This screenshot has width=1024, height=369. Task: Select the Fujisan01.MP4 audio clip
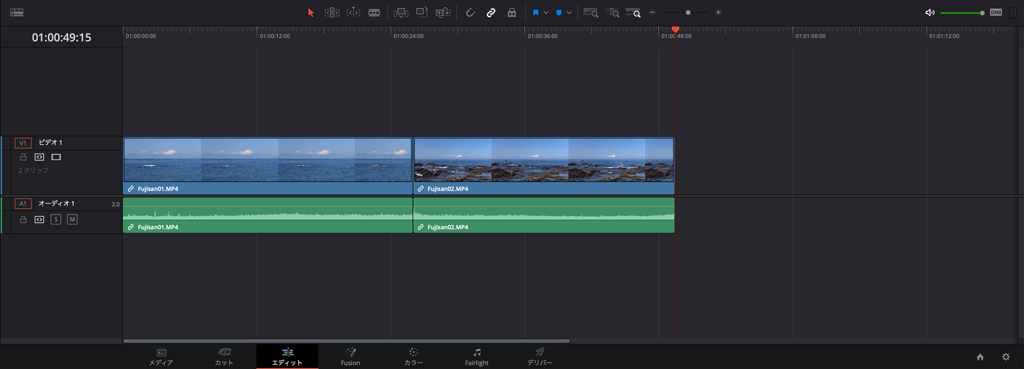pos(268,215)
